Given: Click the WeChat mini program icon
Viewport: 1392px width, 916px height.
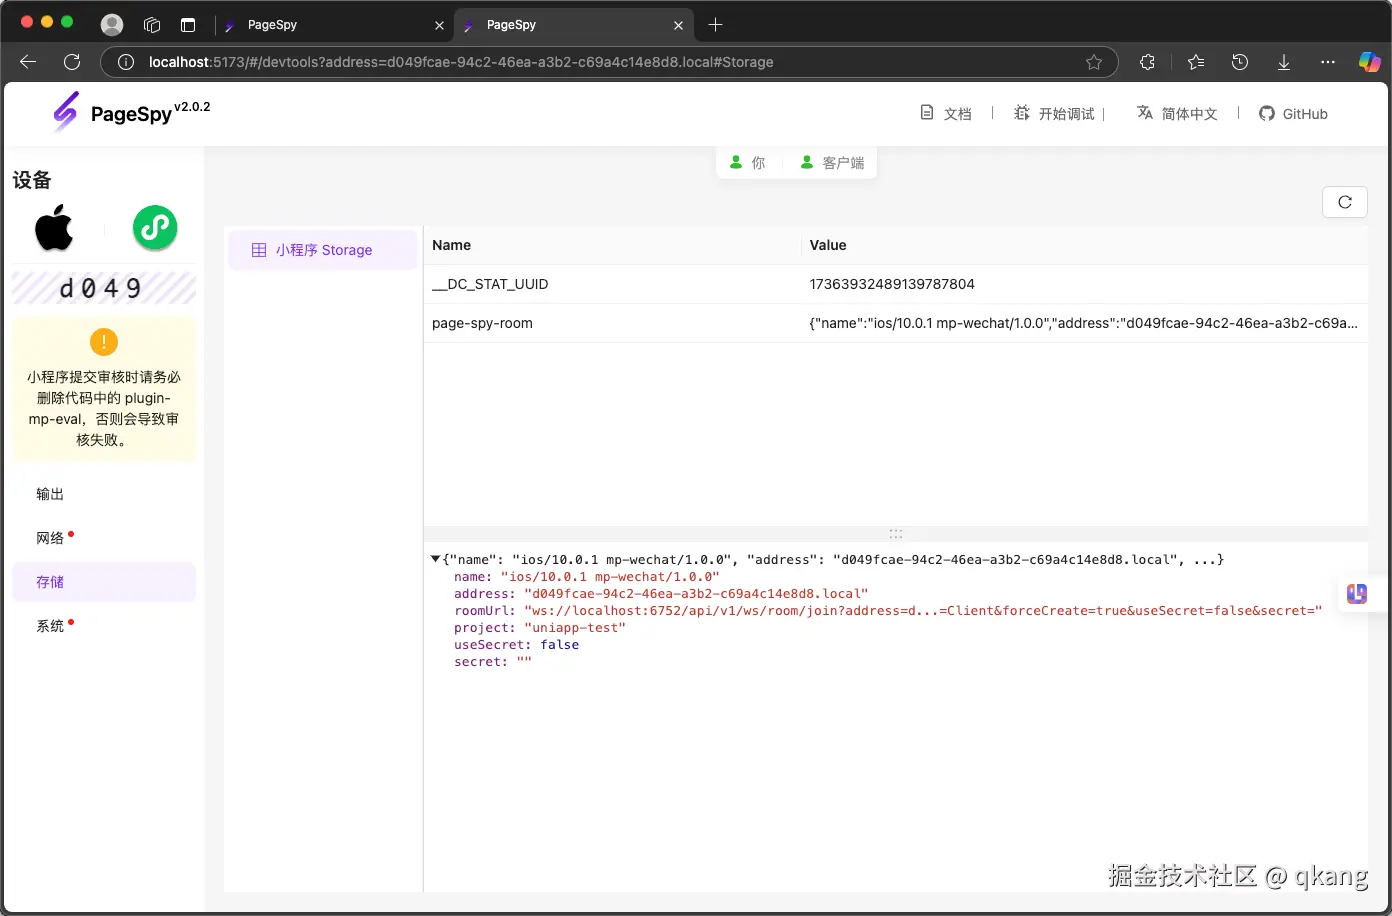Looking at the screenshot, I should tap(155, 228).
